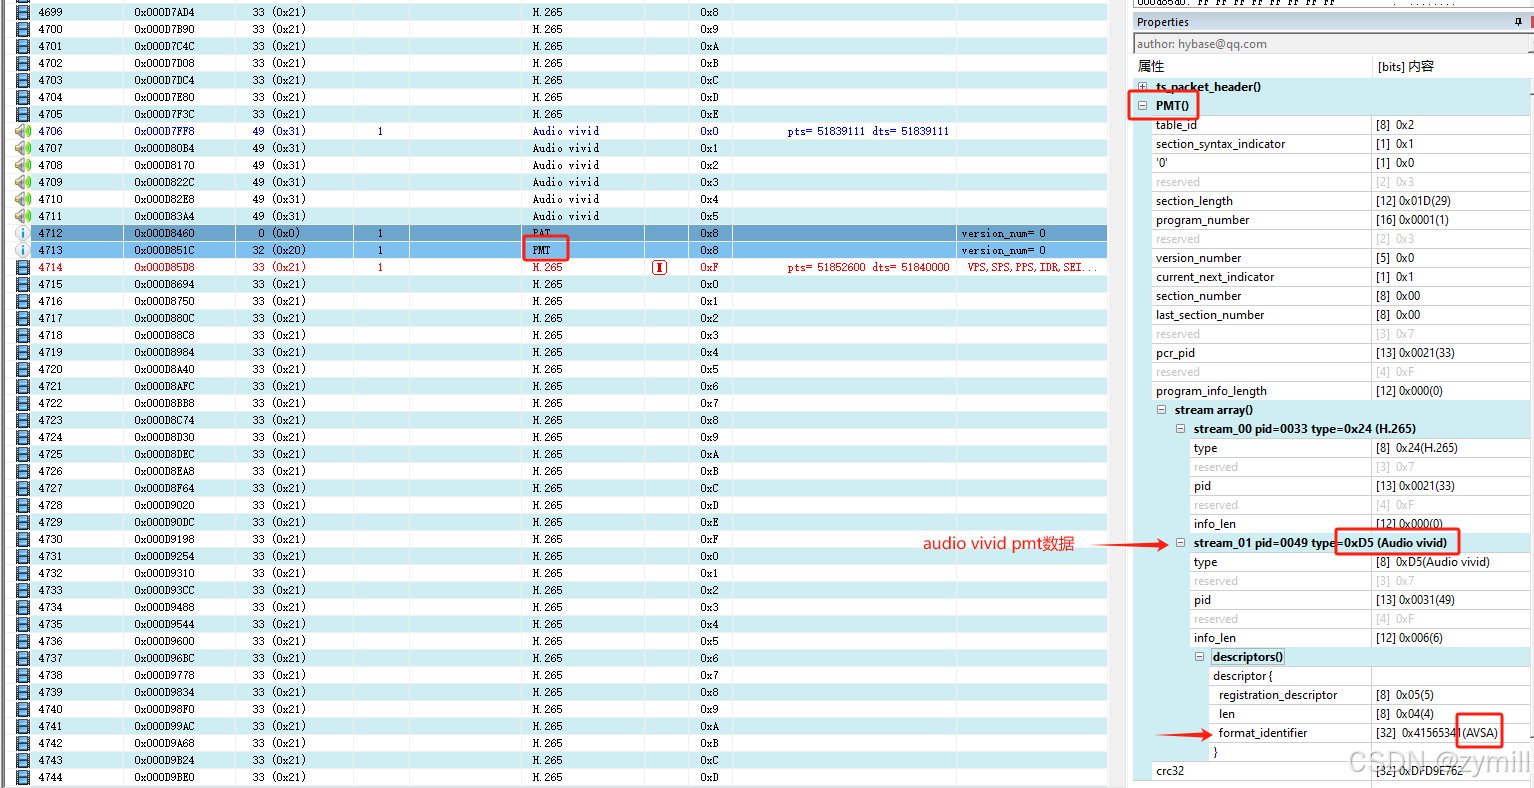The width and height of the screenshot is (1534, 788).
Task: Click the film icon of packet 4725
Action: click(x=23, y=454)
